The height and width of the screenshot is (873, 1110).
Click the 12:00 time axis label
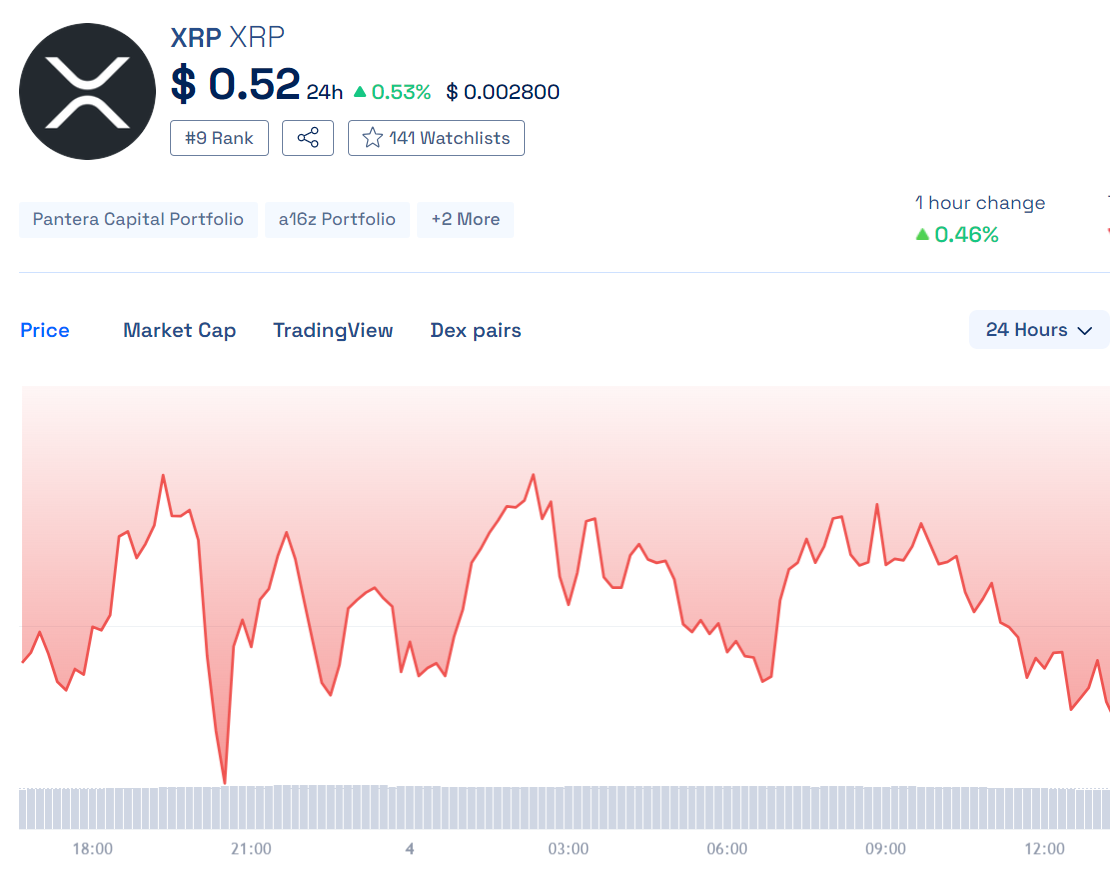(1044, 849)
